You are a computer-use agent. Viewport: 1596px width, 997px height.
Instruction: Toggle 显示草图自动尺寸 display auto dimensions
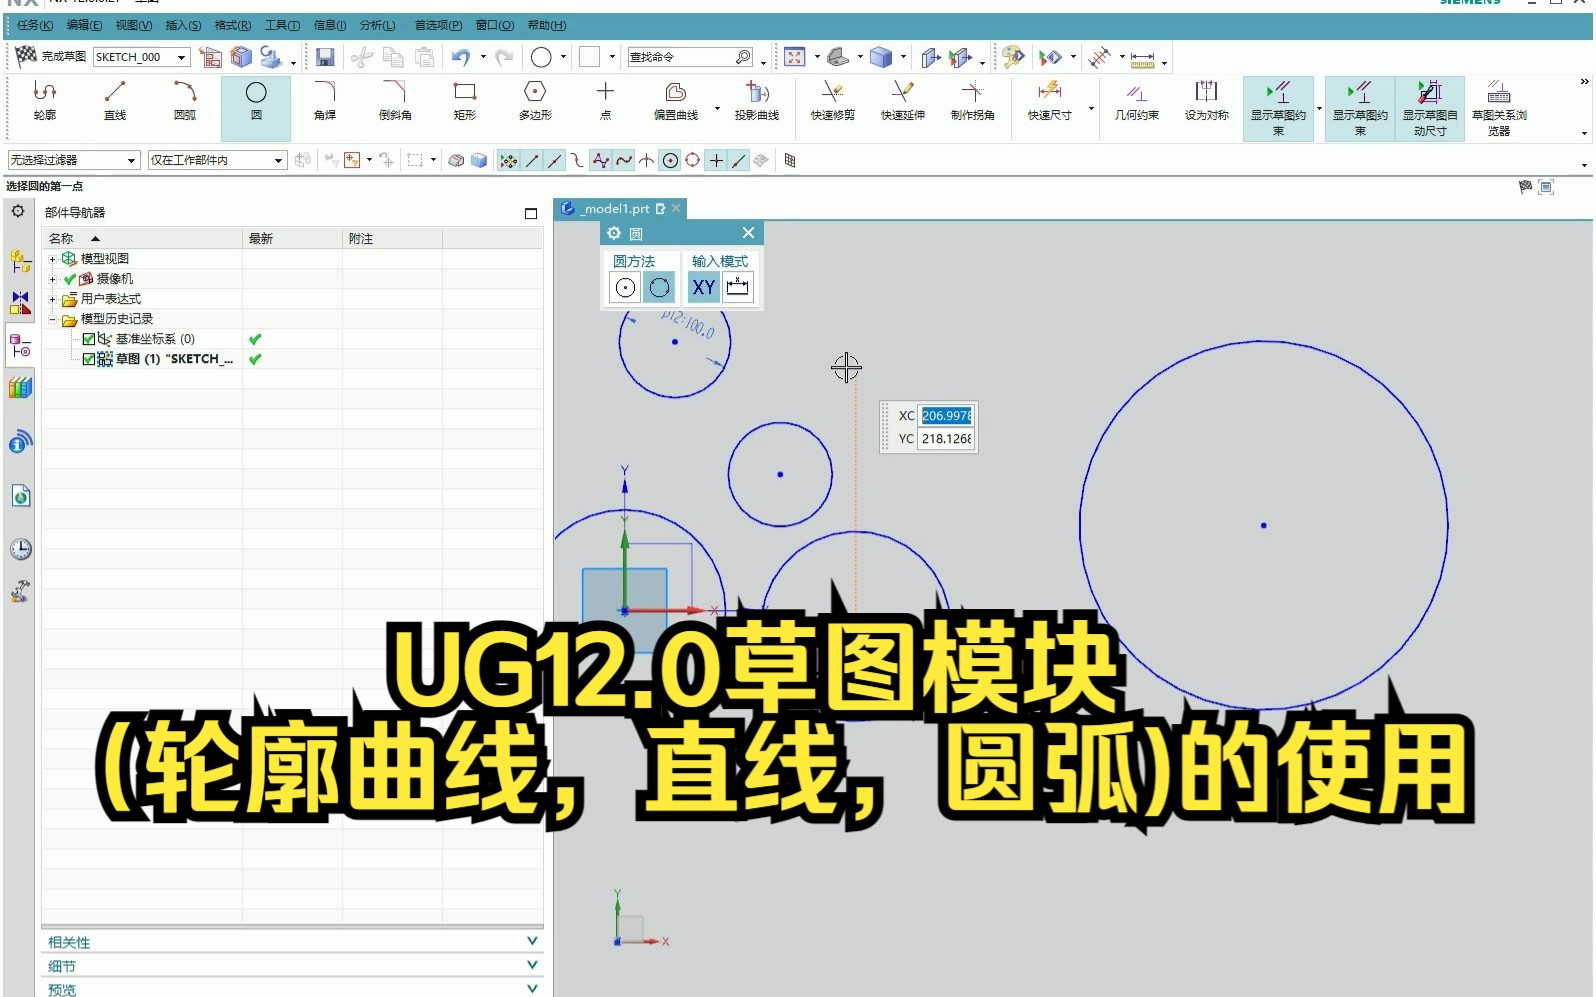[x=1430, y=108]
